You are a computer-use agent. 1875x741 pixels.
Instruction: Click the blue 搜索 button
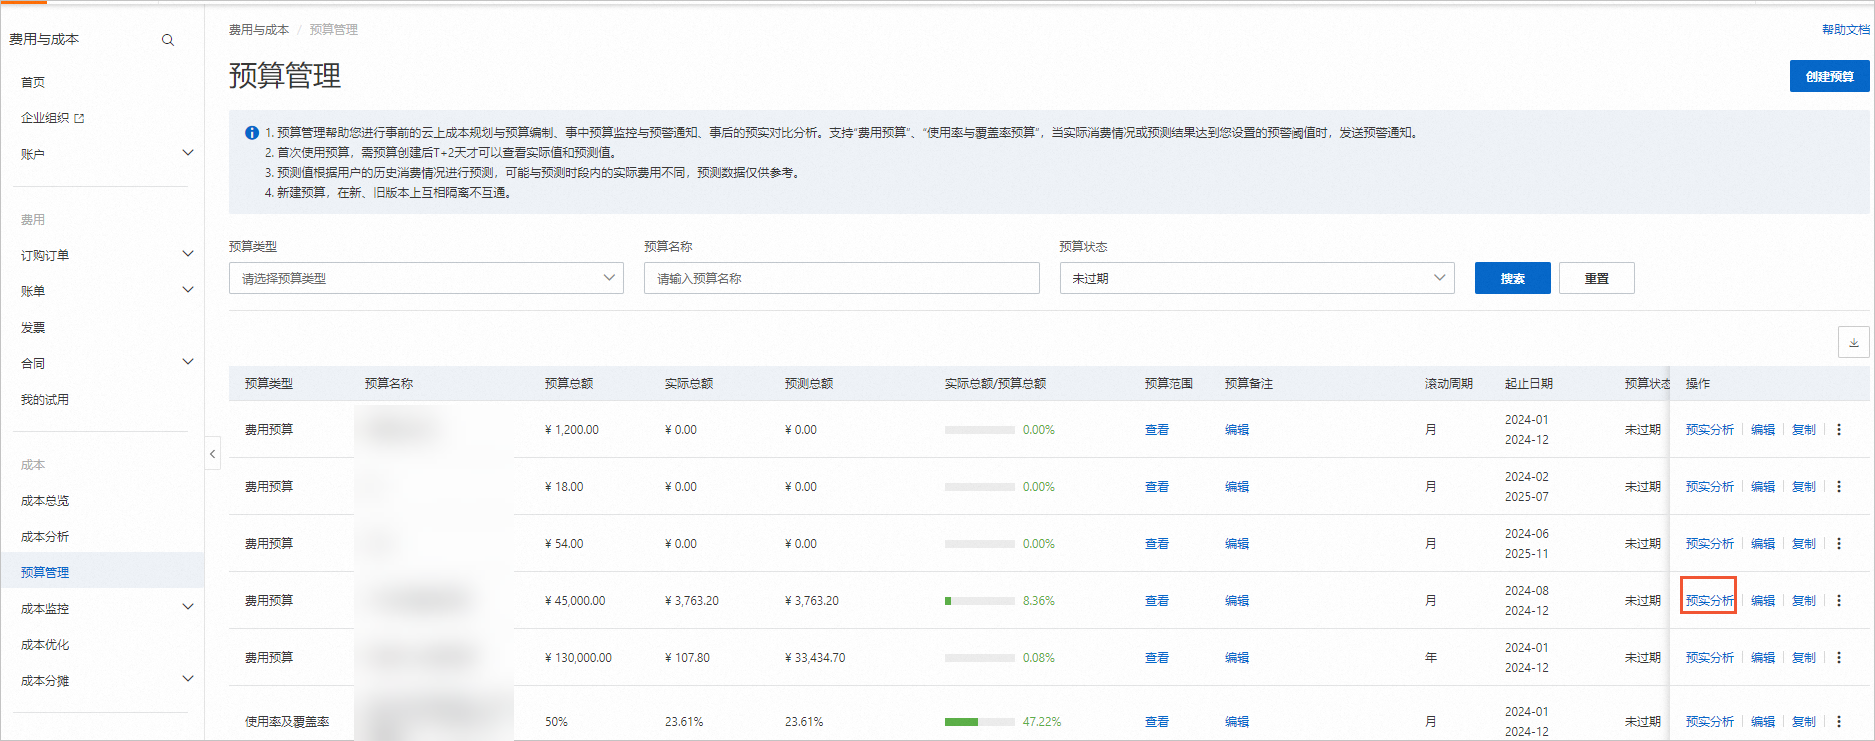tap(1512, 278)
